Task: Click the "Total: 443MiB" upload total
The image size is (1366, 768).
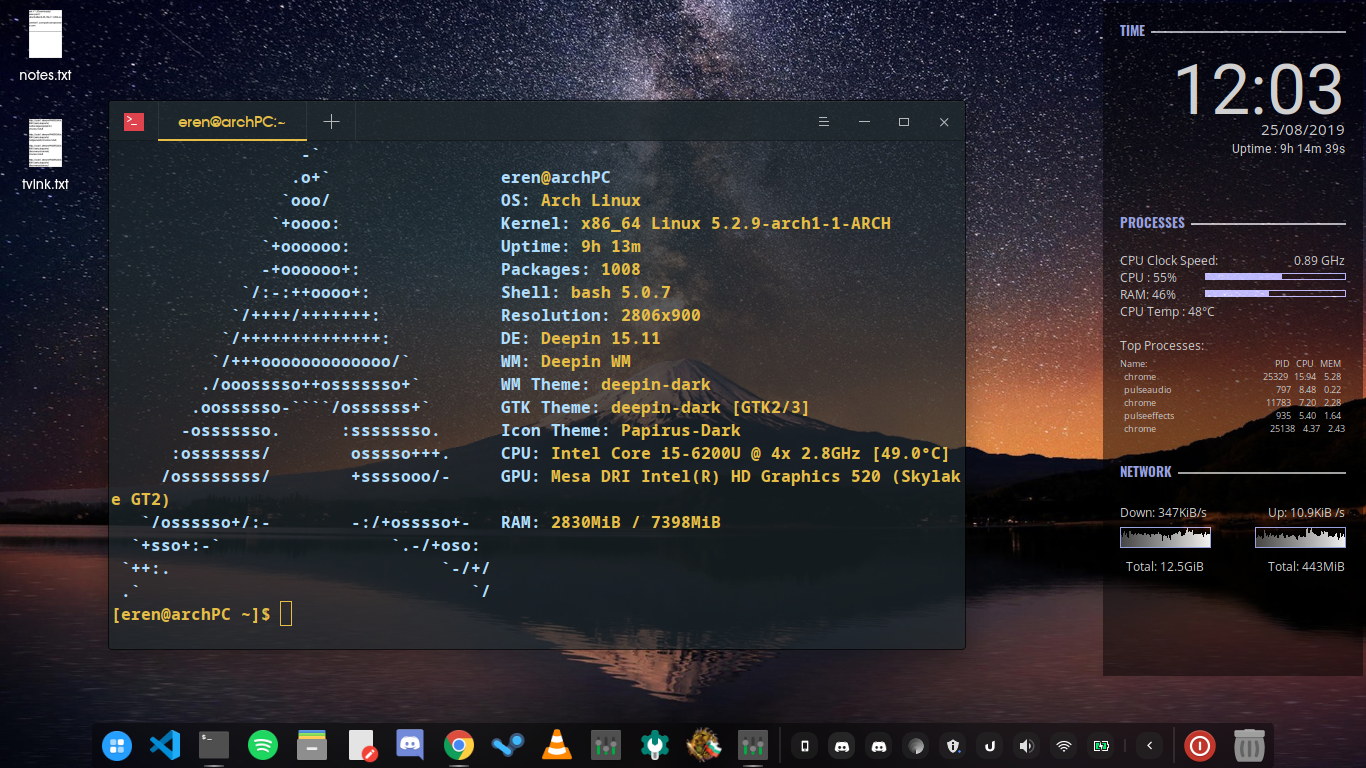Action: coord(1306,567)
